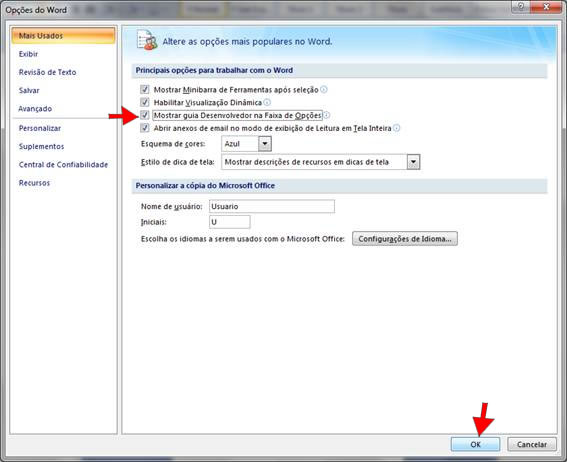Open the Revisão de Texto category
567x462 pixels.
click(x=47, y=72)
